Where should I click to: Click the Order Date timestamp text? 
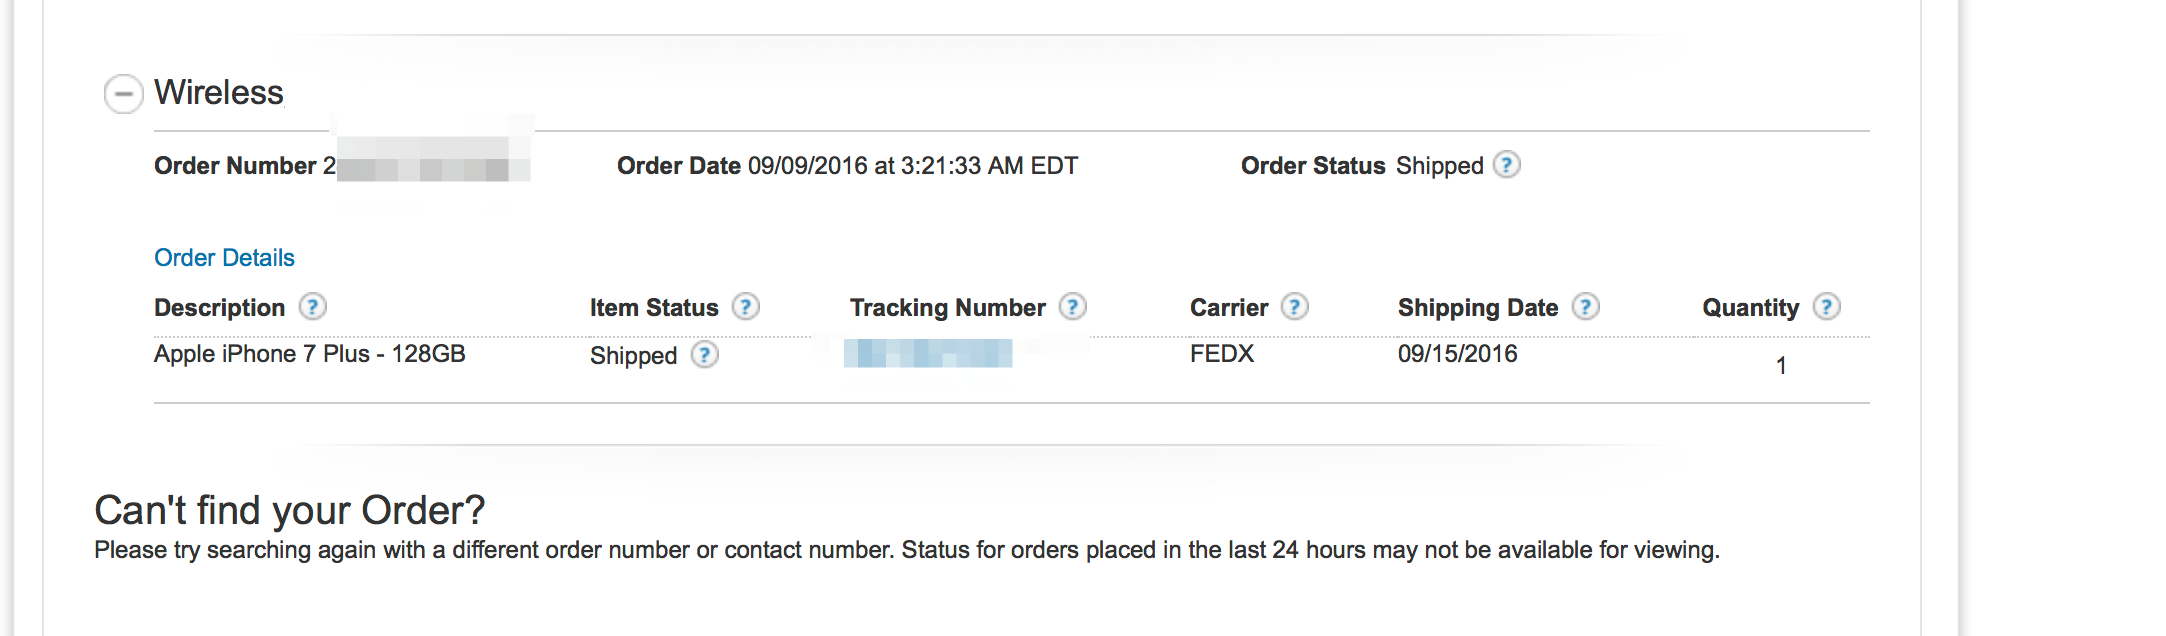click(x=913, y=166)
